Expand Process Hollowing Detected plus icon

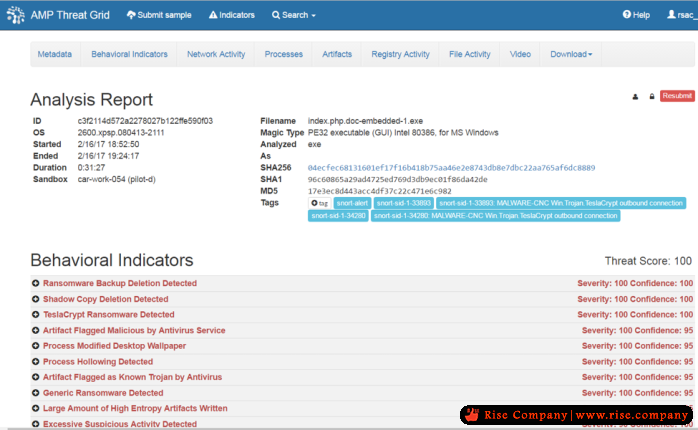[x=36, y=361]
